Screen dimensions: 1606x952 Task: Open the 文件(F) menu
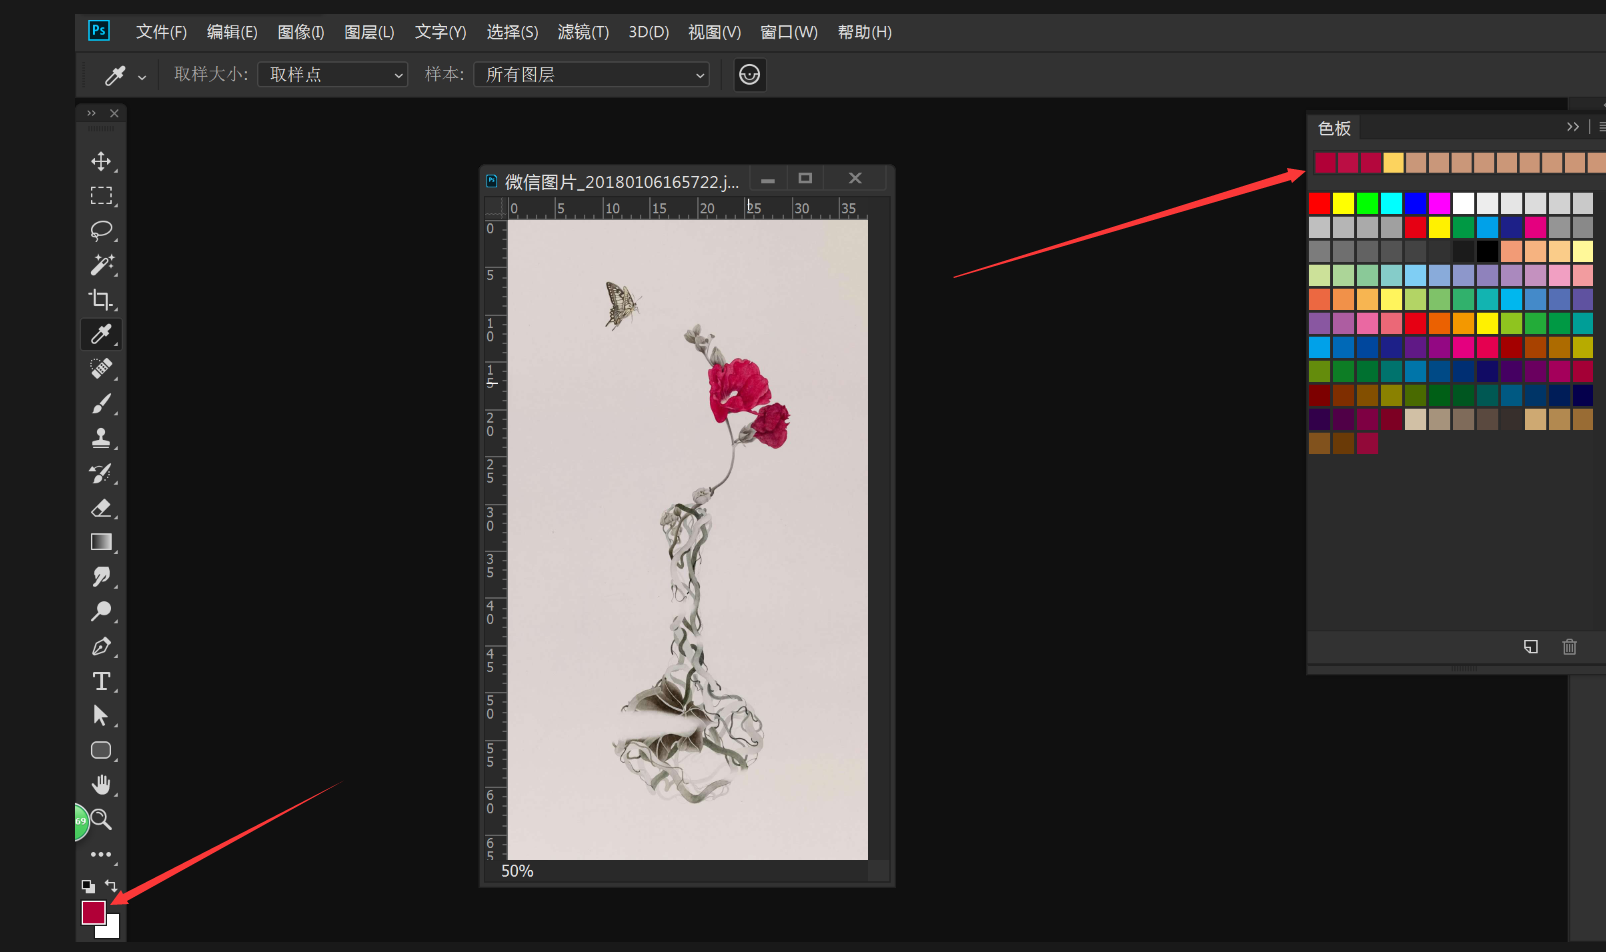click(162, 32)
